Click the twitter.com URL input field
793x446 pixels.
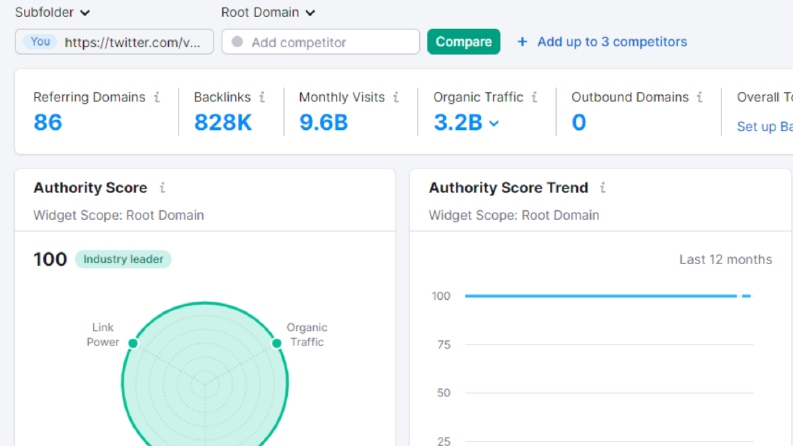[114, 42]
